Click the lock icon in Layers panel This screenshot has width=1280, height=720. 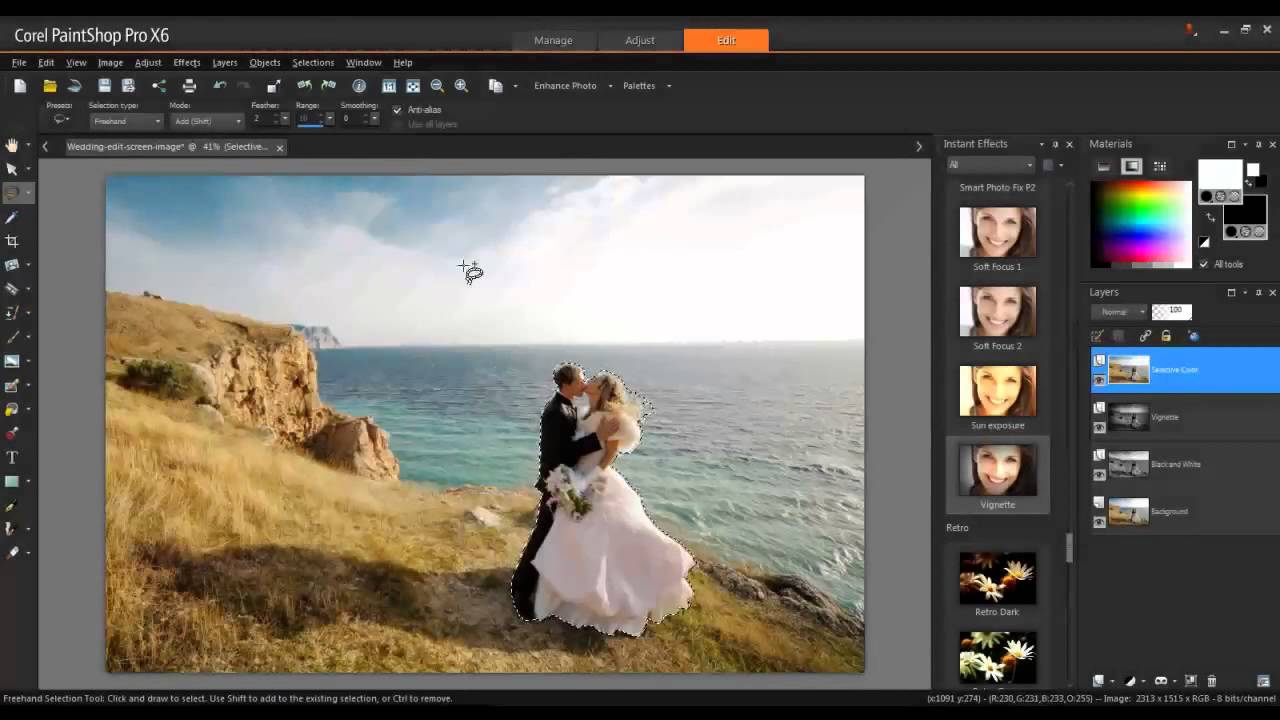point(1166,336)
